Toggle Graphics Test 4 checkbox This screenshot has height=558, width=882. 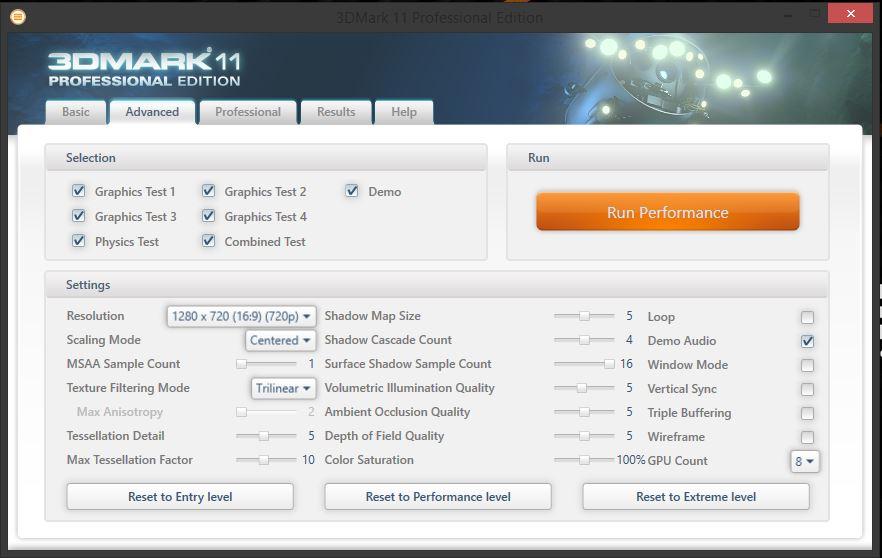209,216
